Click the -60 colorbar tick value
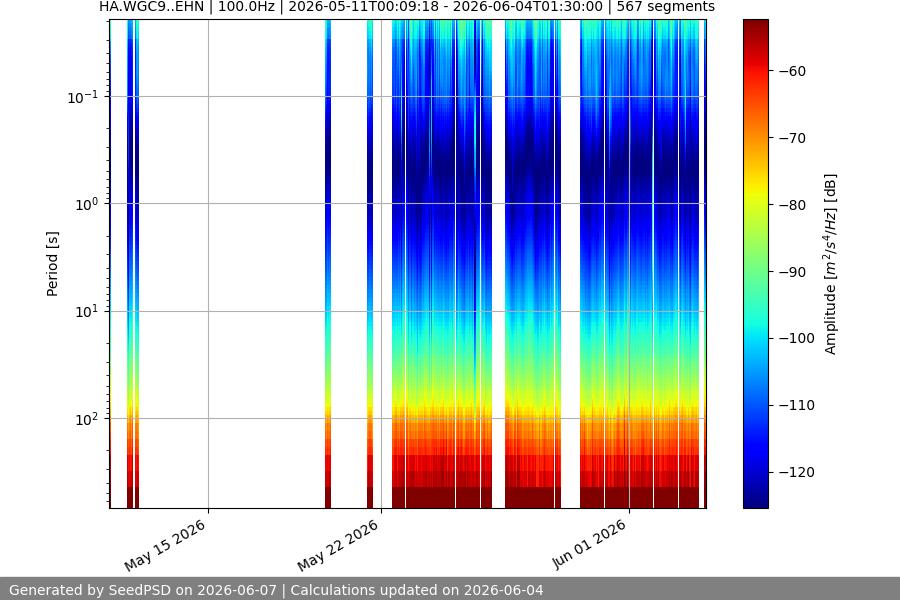 coord(792,71)
